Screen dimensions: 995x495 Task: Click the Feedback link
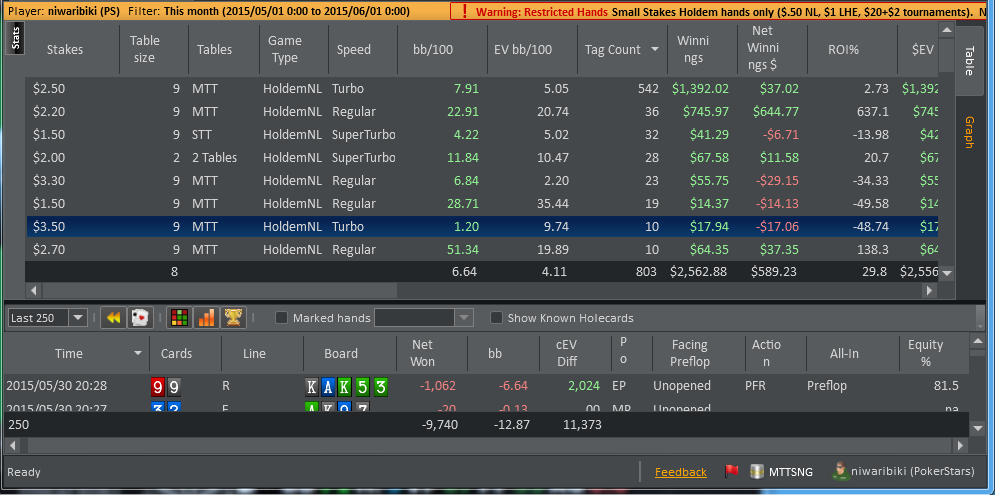(680, 472)
